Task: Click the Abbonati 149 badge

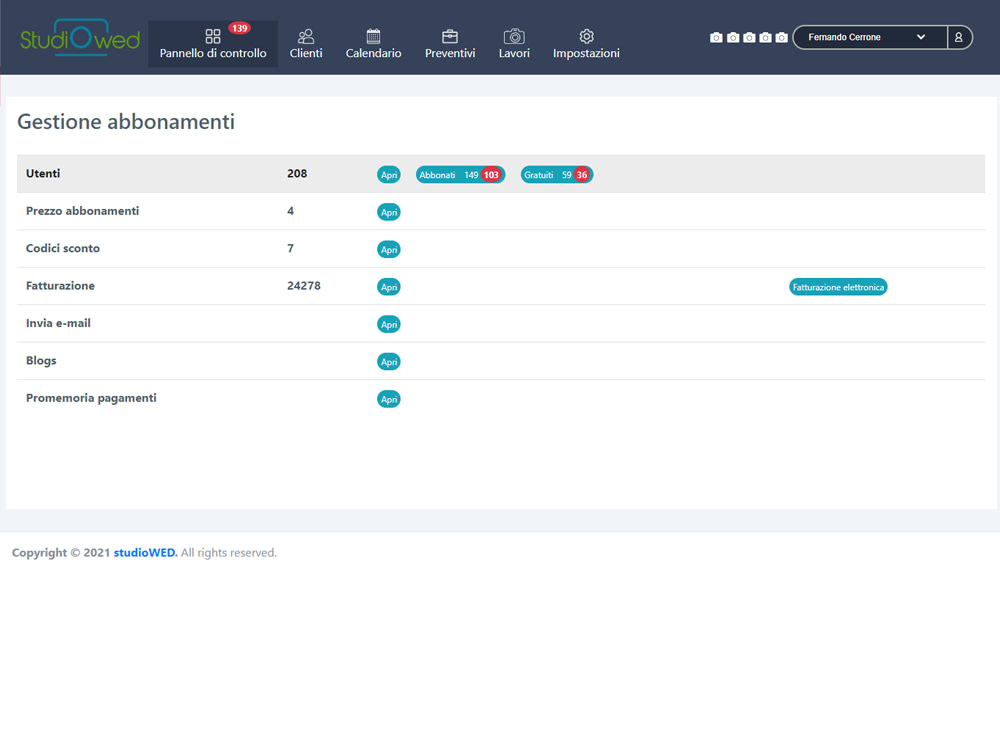Action: click(460, 174)
